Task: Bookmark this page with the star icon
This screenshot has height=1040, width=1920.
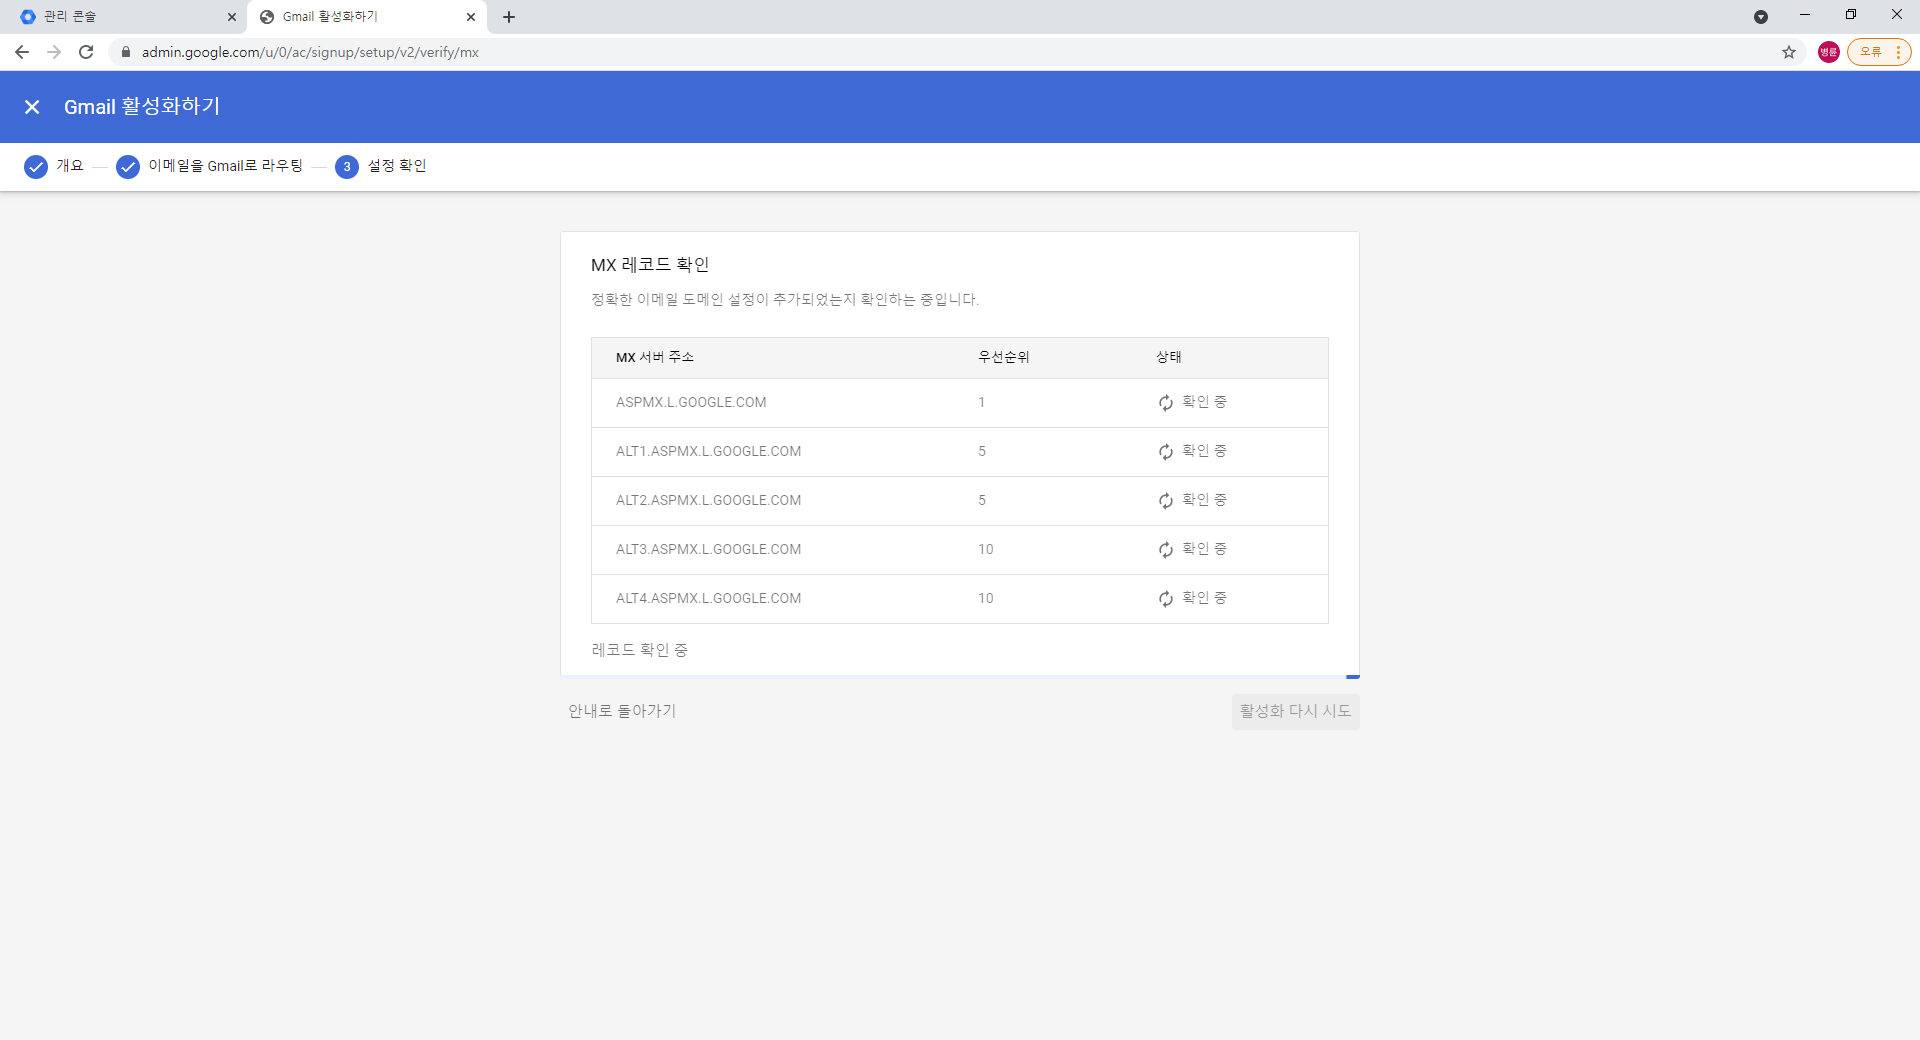Action: tap(1789, 52)
